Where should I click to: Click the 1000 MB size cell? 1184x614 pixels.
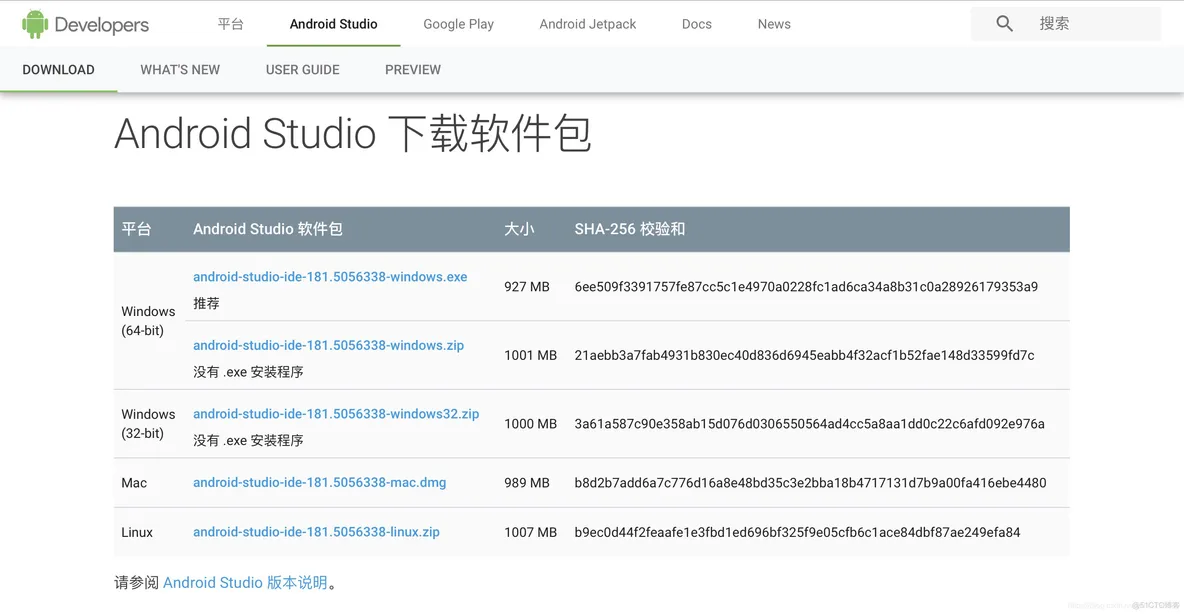tap(530, 424)
